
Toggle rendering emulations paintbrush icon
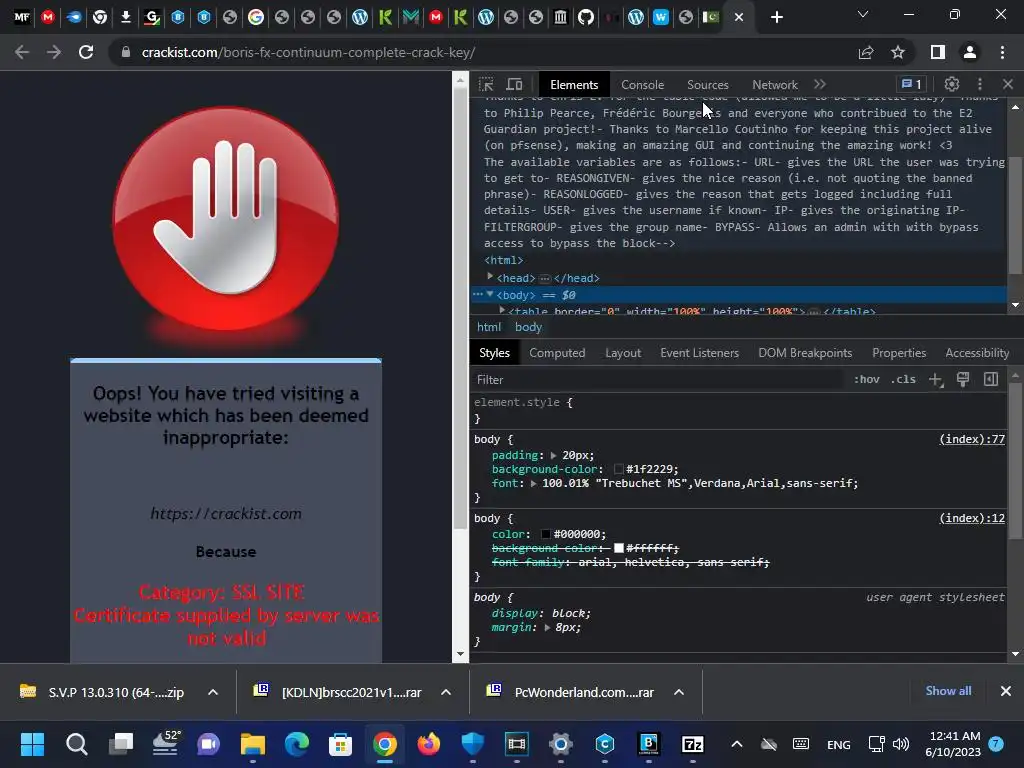click(963, 379)
